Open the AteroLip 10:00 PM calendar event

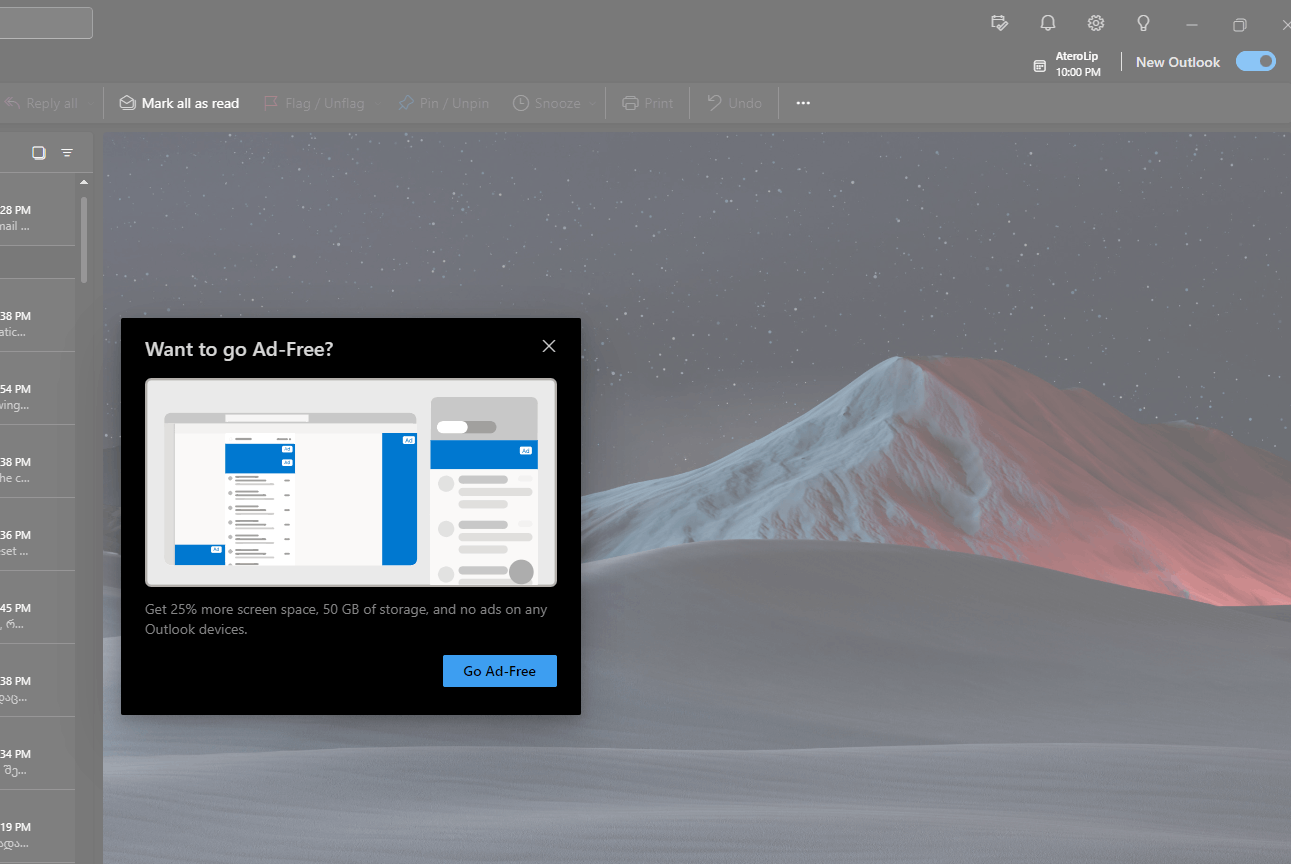(x=1067, y=65)
